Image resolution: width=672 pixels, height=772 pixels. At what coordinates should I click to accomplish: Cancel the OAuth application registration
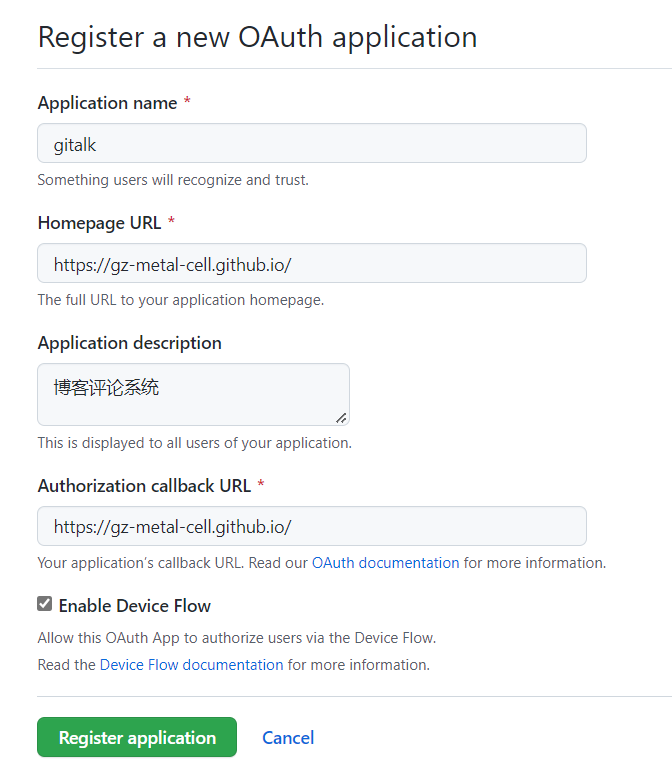pos(288,738)
